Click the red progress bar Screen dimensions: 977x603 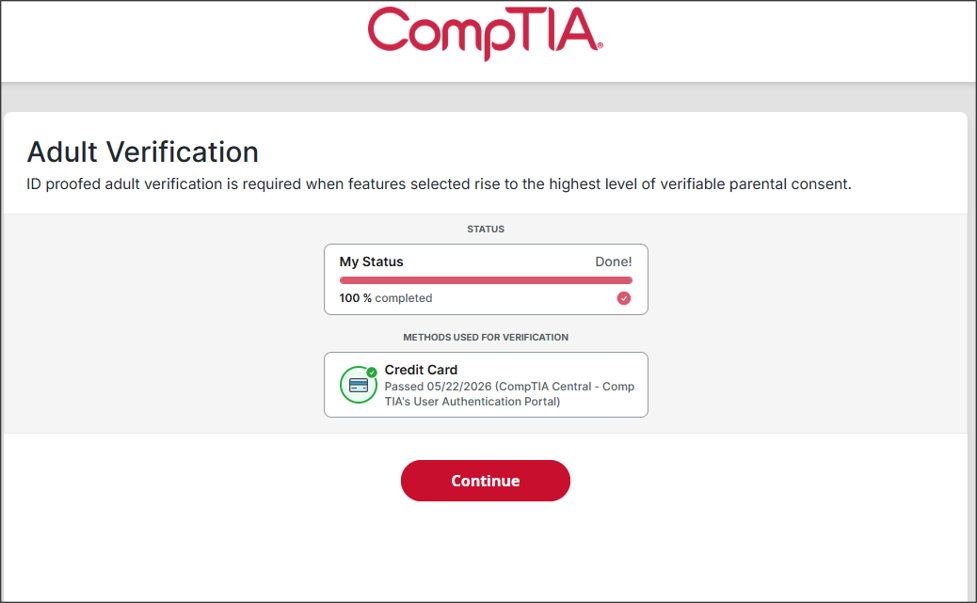[486, 280]
